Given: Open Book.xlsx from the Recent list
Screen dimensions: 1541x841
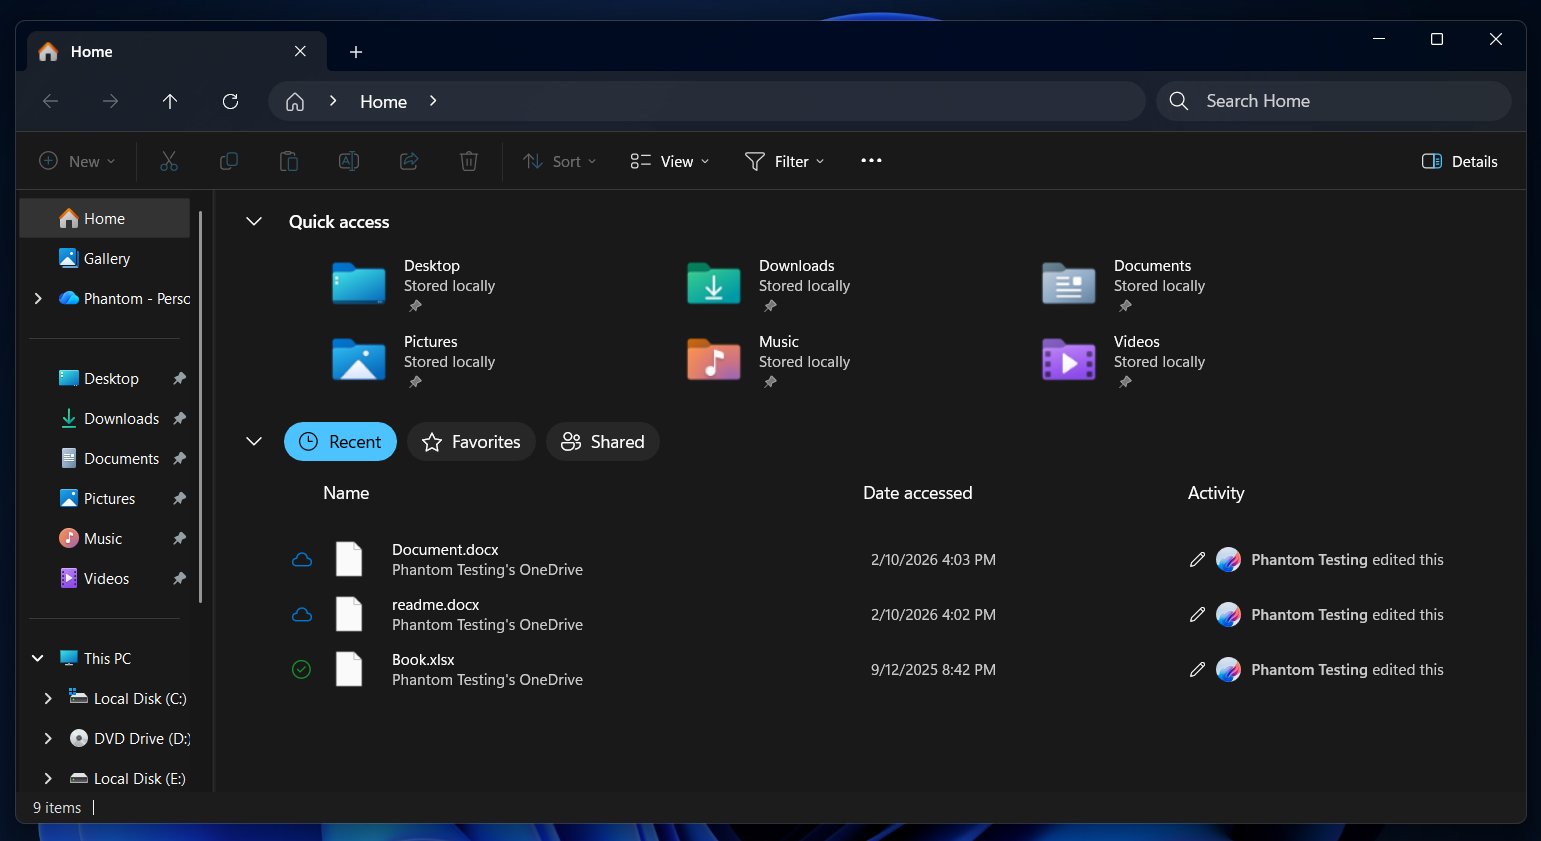Looking at the screenshot, I should pyautogui.click(x=423, y=660).
